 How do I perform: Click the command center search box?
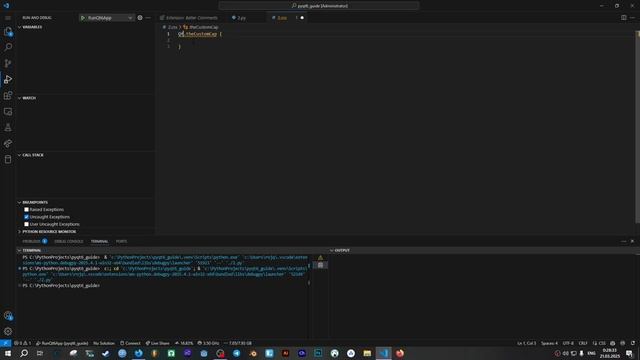(319, 6)
